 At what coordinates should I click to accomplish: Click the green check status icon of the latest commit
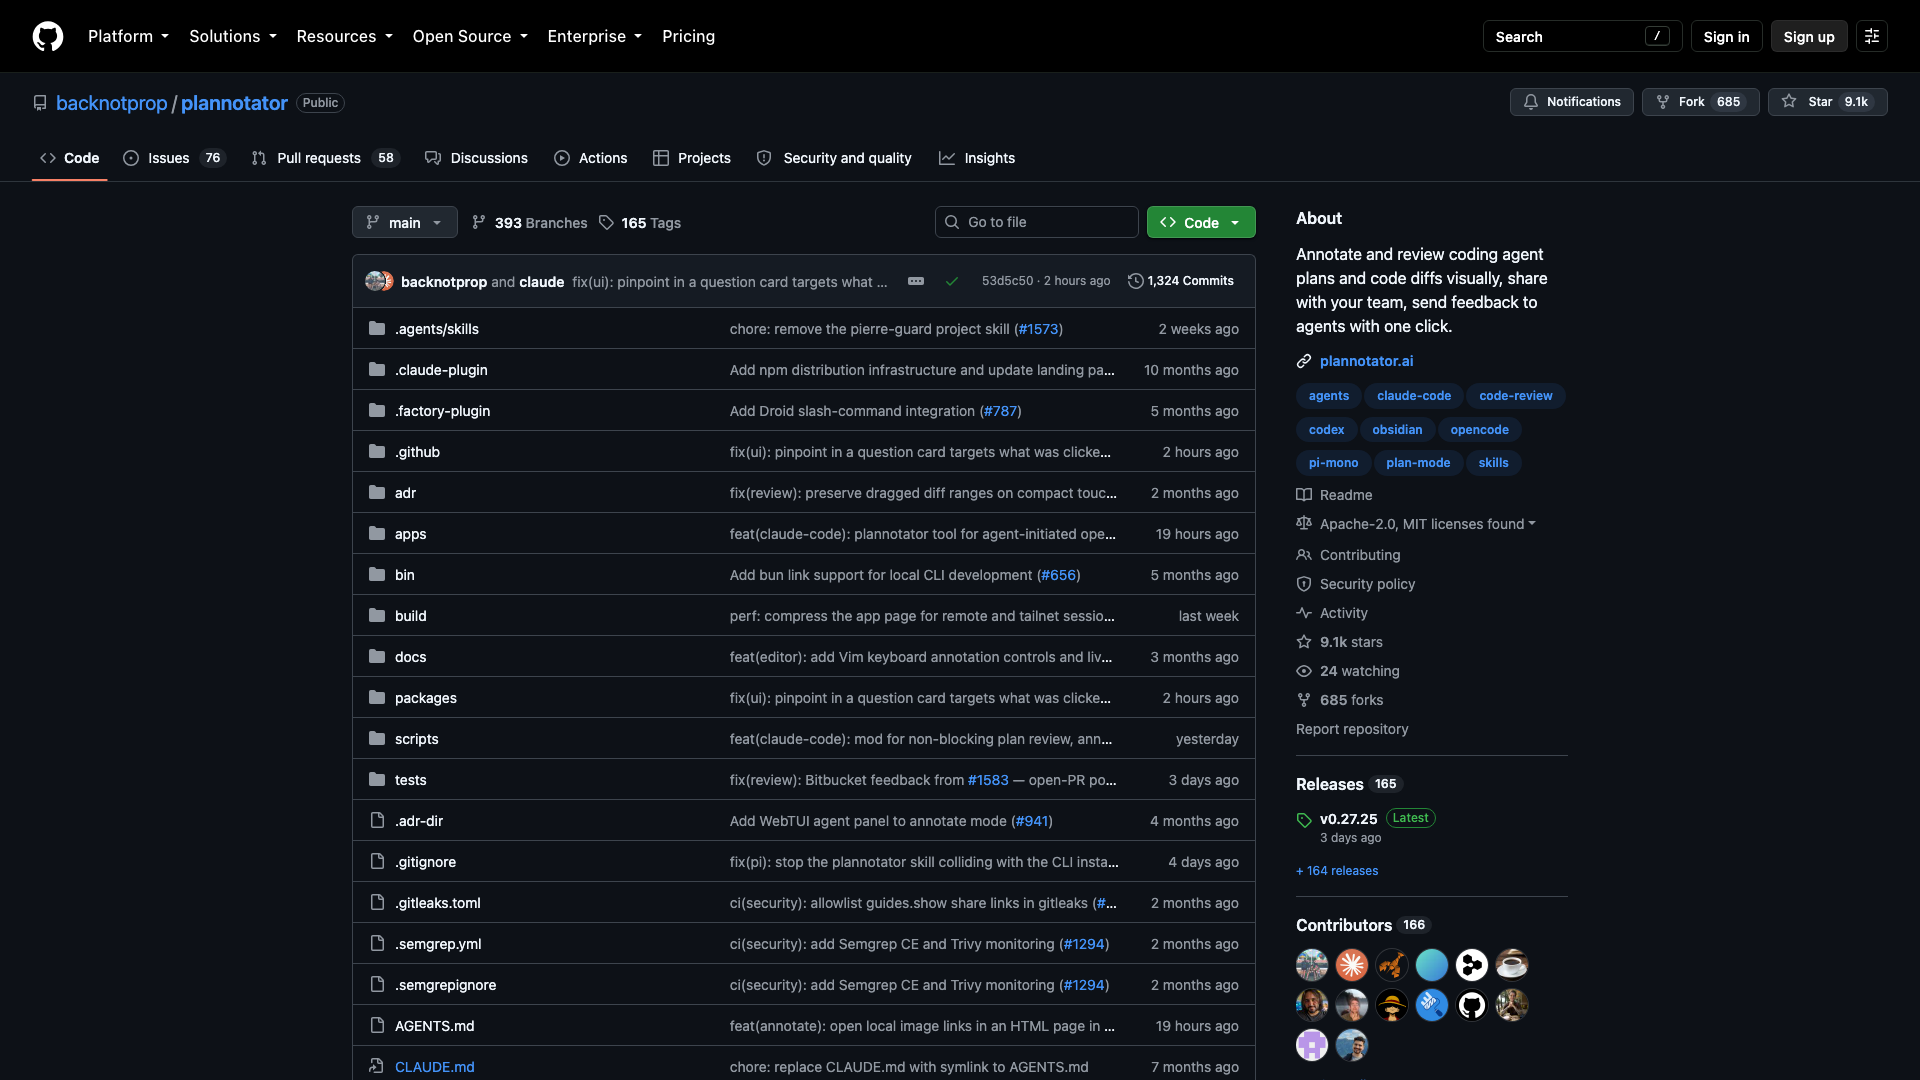[x=952, y=281]
